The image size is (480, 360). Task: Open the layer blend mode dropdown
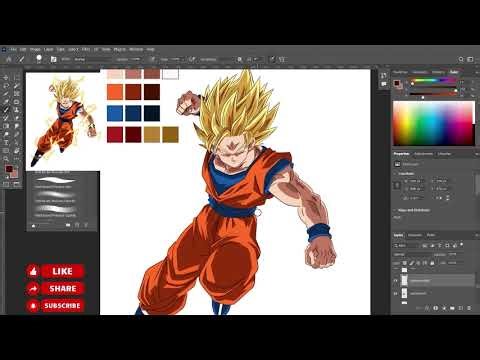[412, 254]
